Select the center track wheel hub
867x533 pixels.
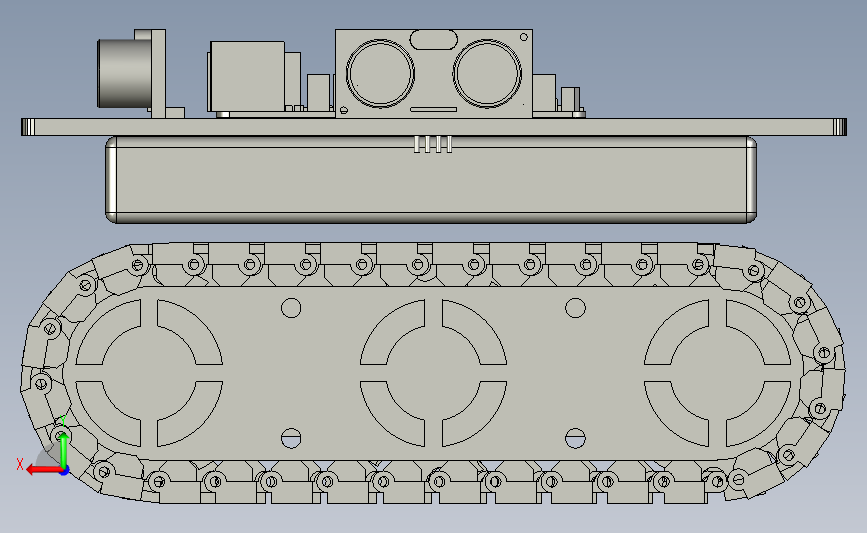[x=434, y=373]
